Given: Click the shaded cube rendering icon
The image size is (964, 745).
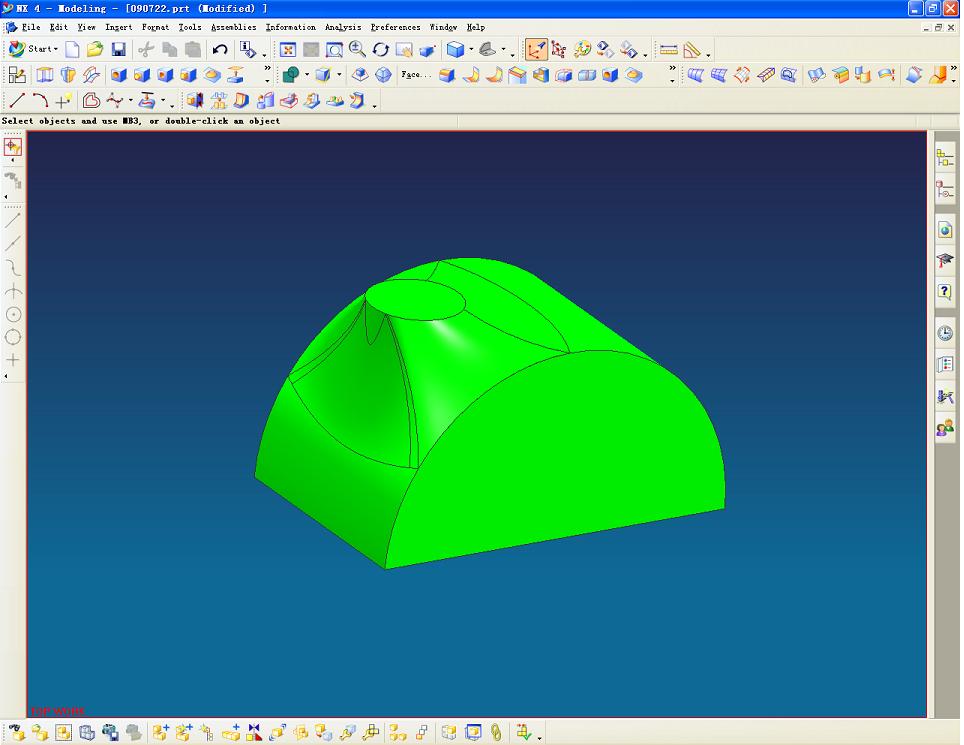Looking at the screenshot, I should tap(456, 49).
